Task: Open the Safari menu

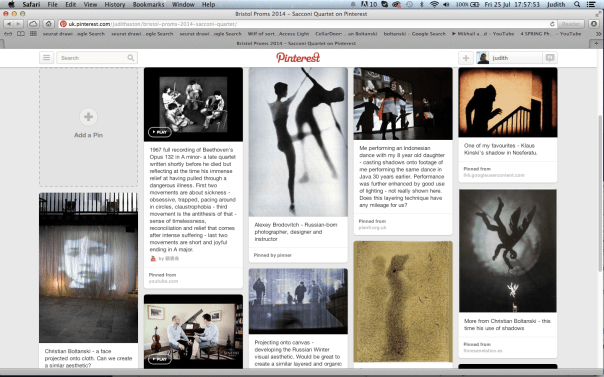Action: coord(31,4)
